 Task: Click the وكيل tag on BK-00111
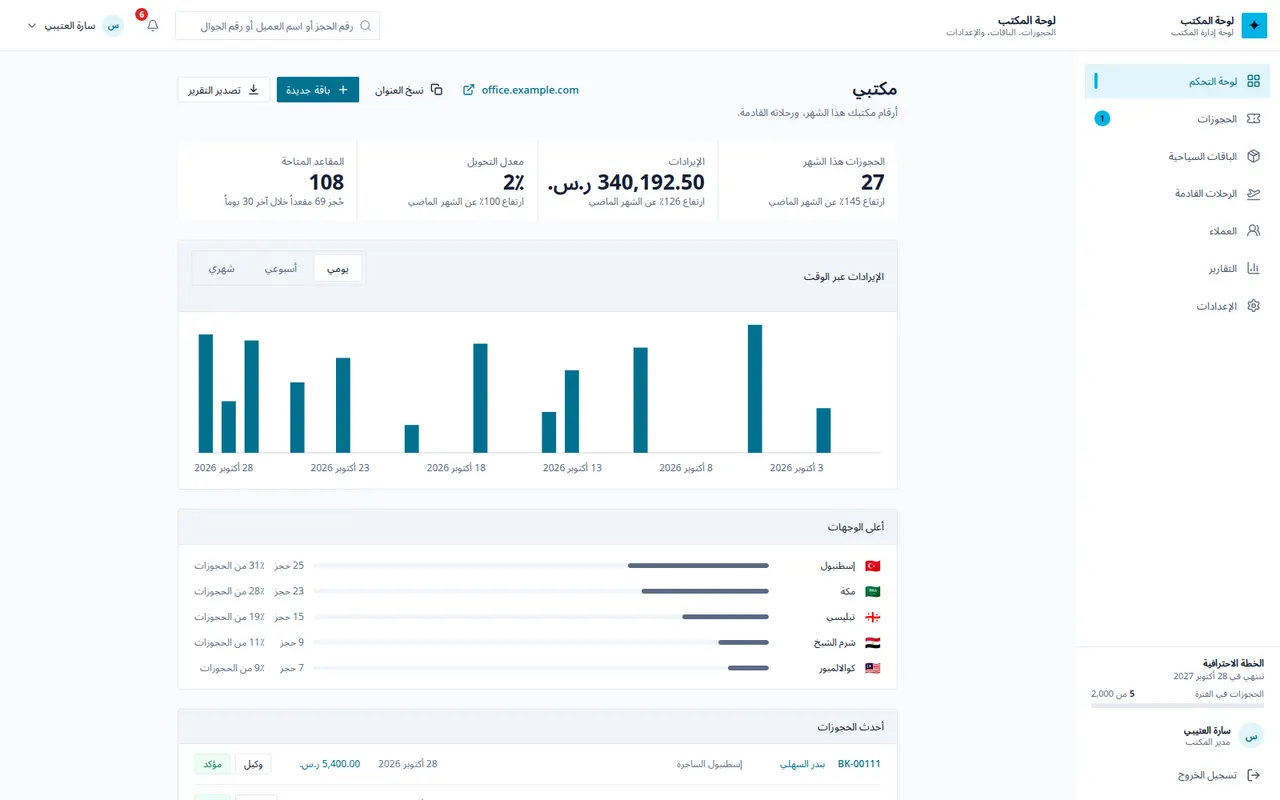tap(253, 764)
